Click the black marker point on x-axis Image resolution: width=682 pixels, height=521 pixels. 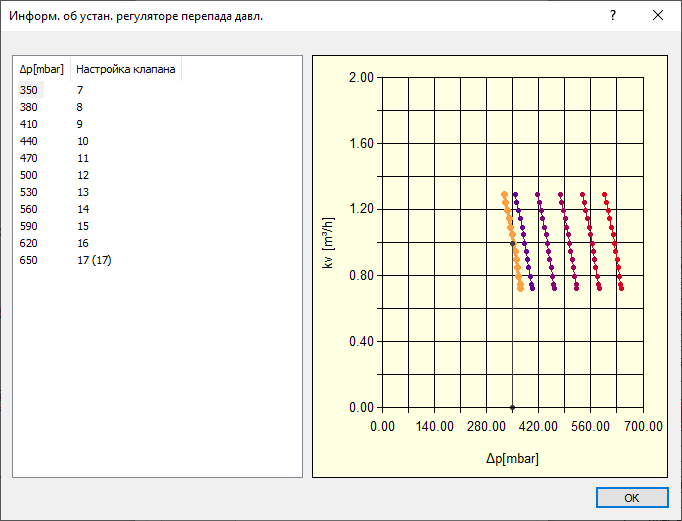tap(512, 408)
